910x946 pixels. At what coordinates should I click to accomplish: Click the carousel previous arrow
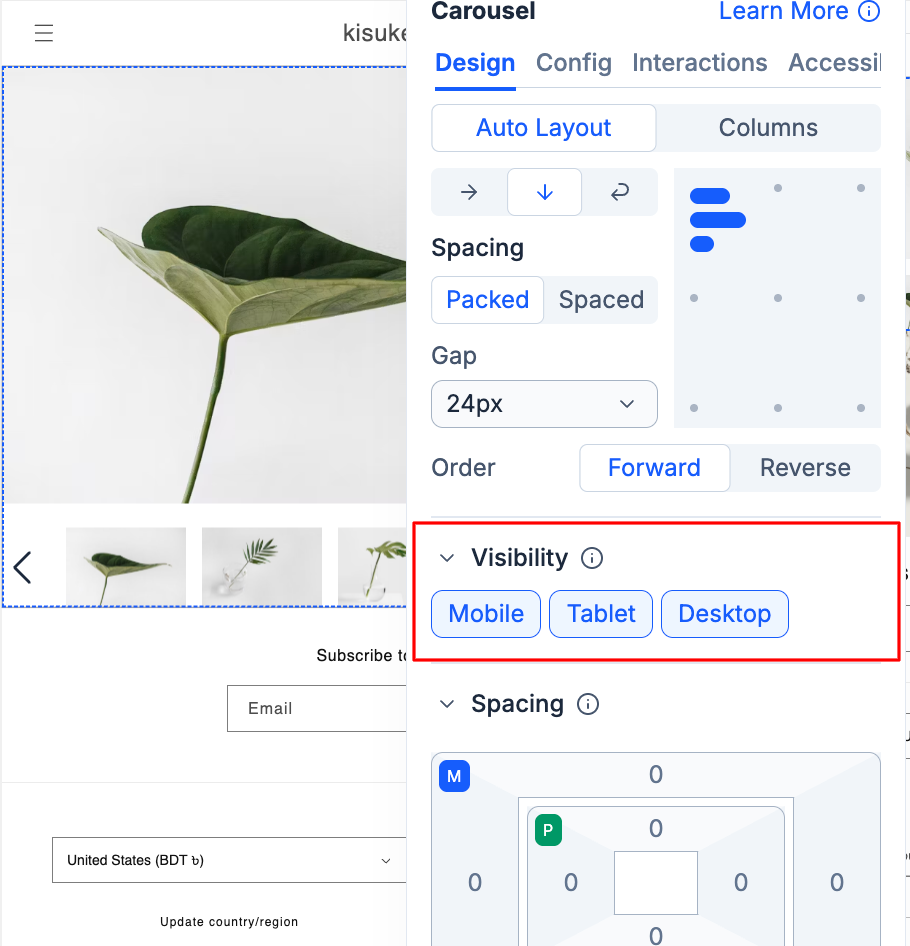pyautogui.click(x=23, y=567)
